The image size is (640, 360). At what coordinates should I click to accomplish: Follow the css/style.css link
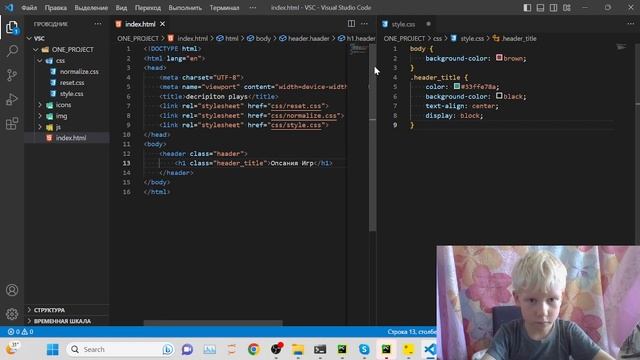[296, 125]
